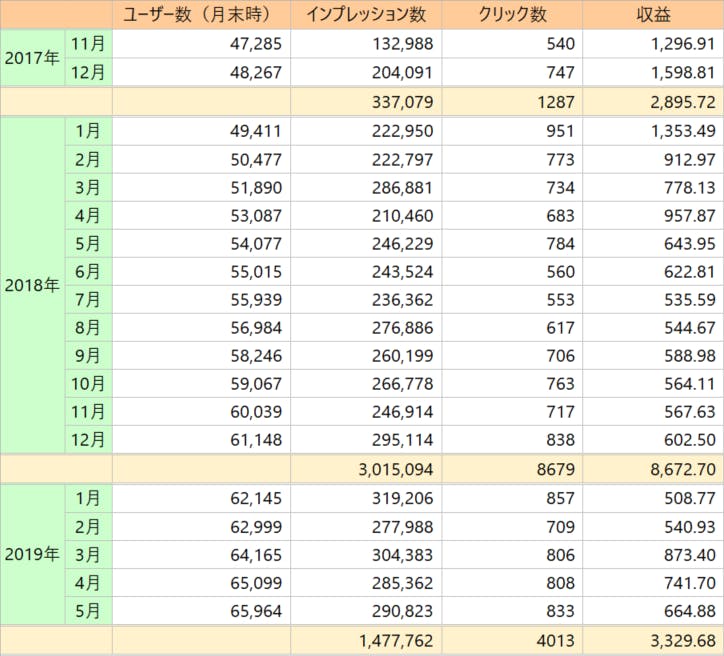The width and height of the screenshot is (724, 656).
Task: Click the 2019年 year label cell
Action: 32,554
